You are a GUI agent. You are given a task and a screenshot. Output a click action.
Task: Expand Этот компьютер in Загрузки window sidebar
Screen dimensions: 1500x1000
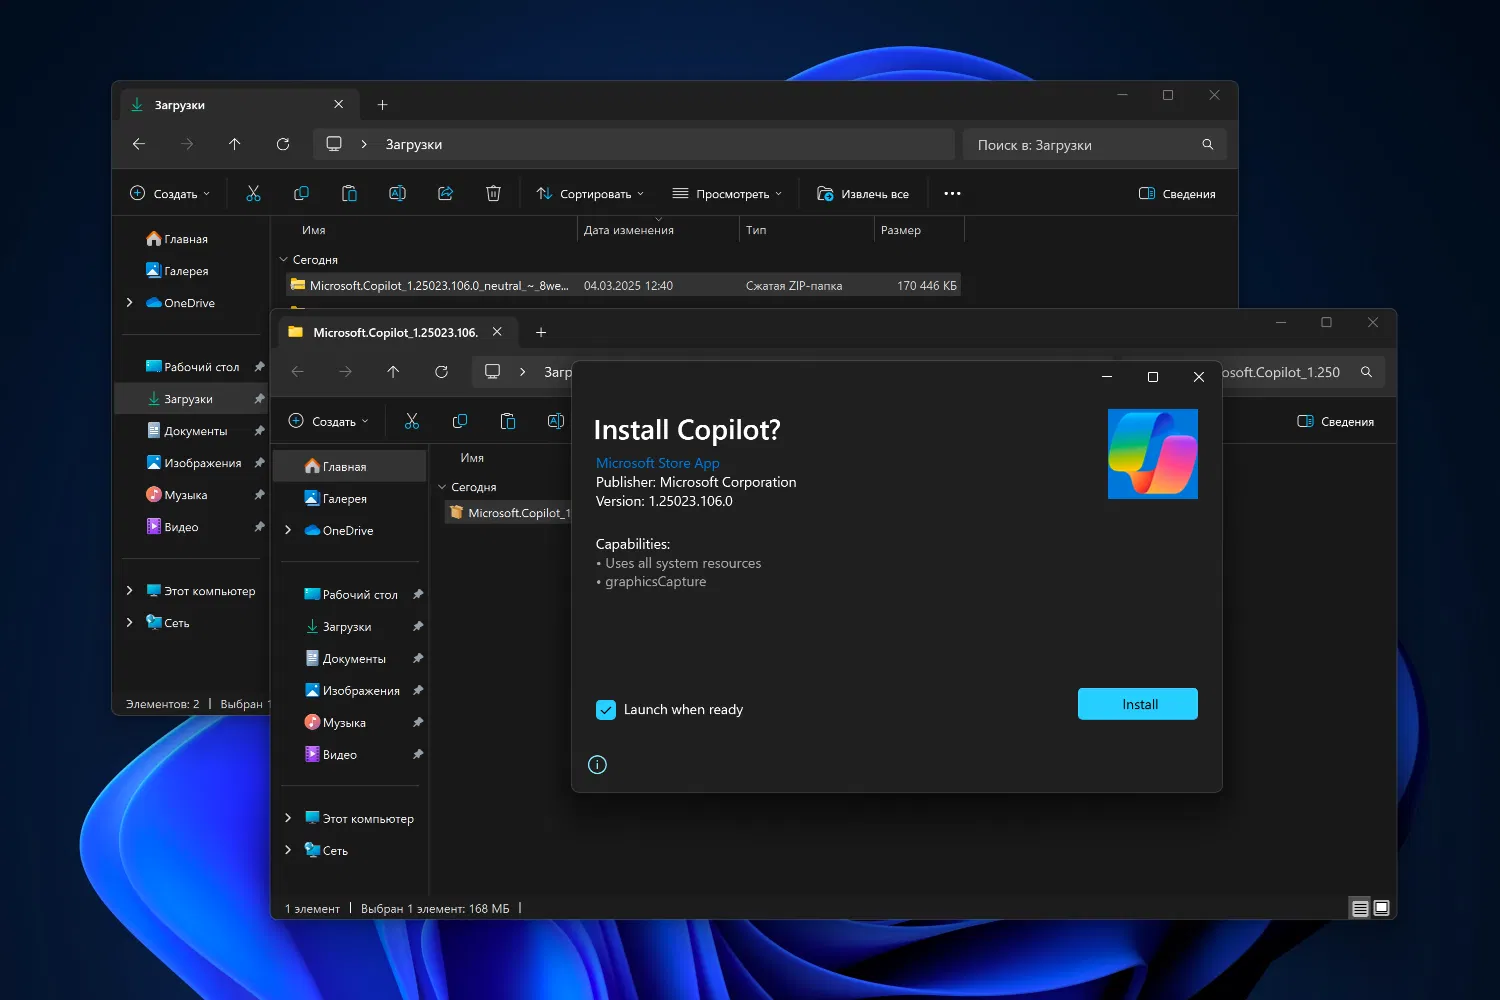(129, 591)
